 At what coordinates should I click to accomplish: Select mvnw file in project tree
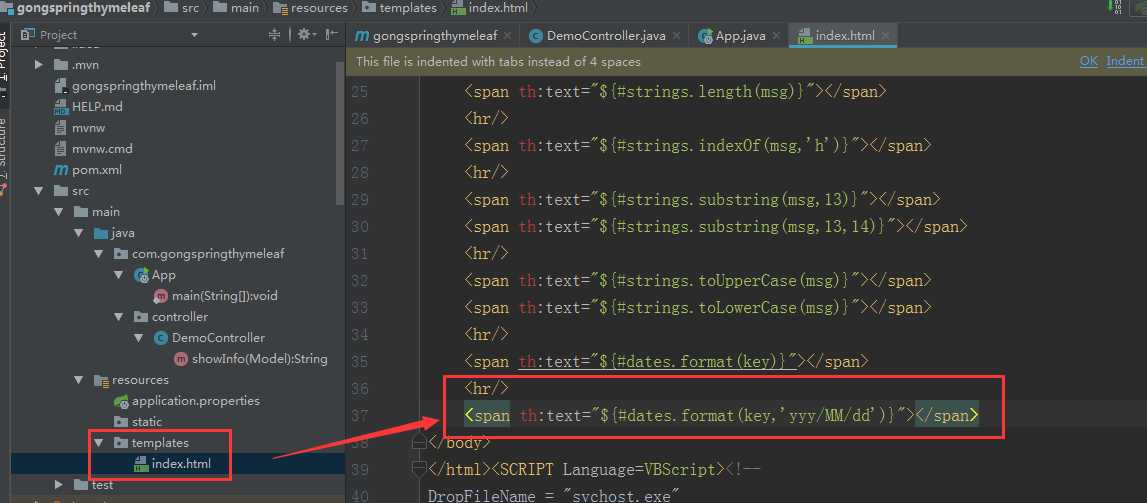[x=89, y=128]
